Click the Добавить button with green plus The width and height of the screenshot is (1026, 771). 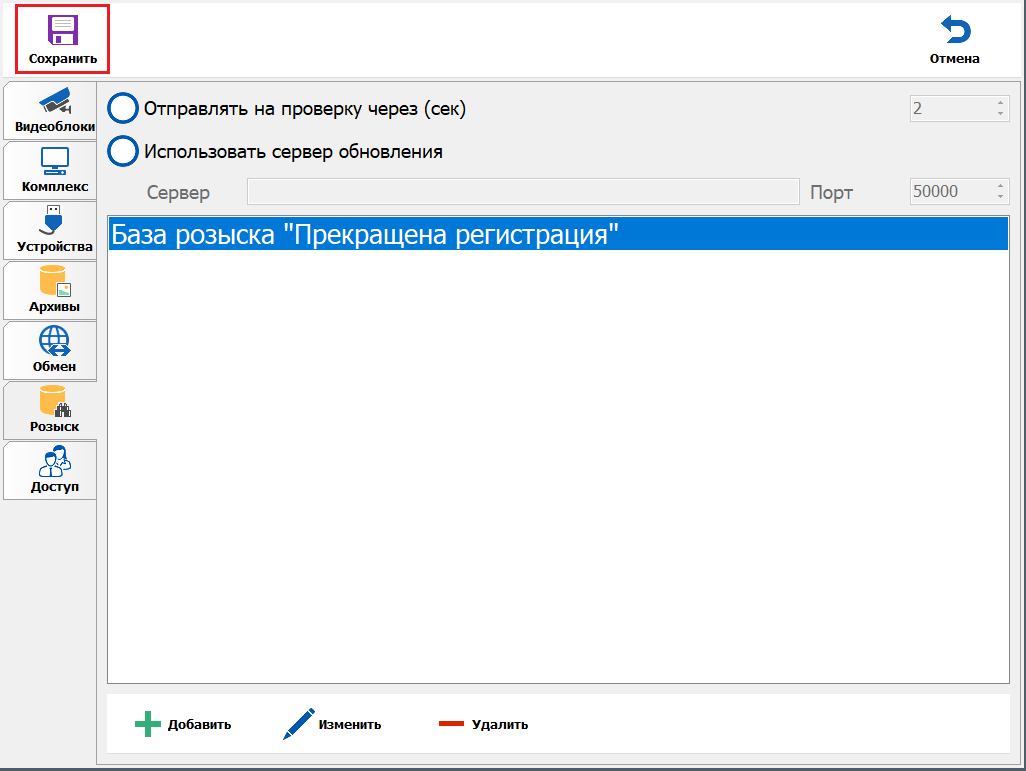pos(183,724)
